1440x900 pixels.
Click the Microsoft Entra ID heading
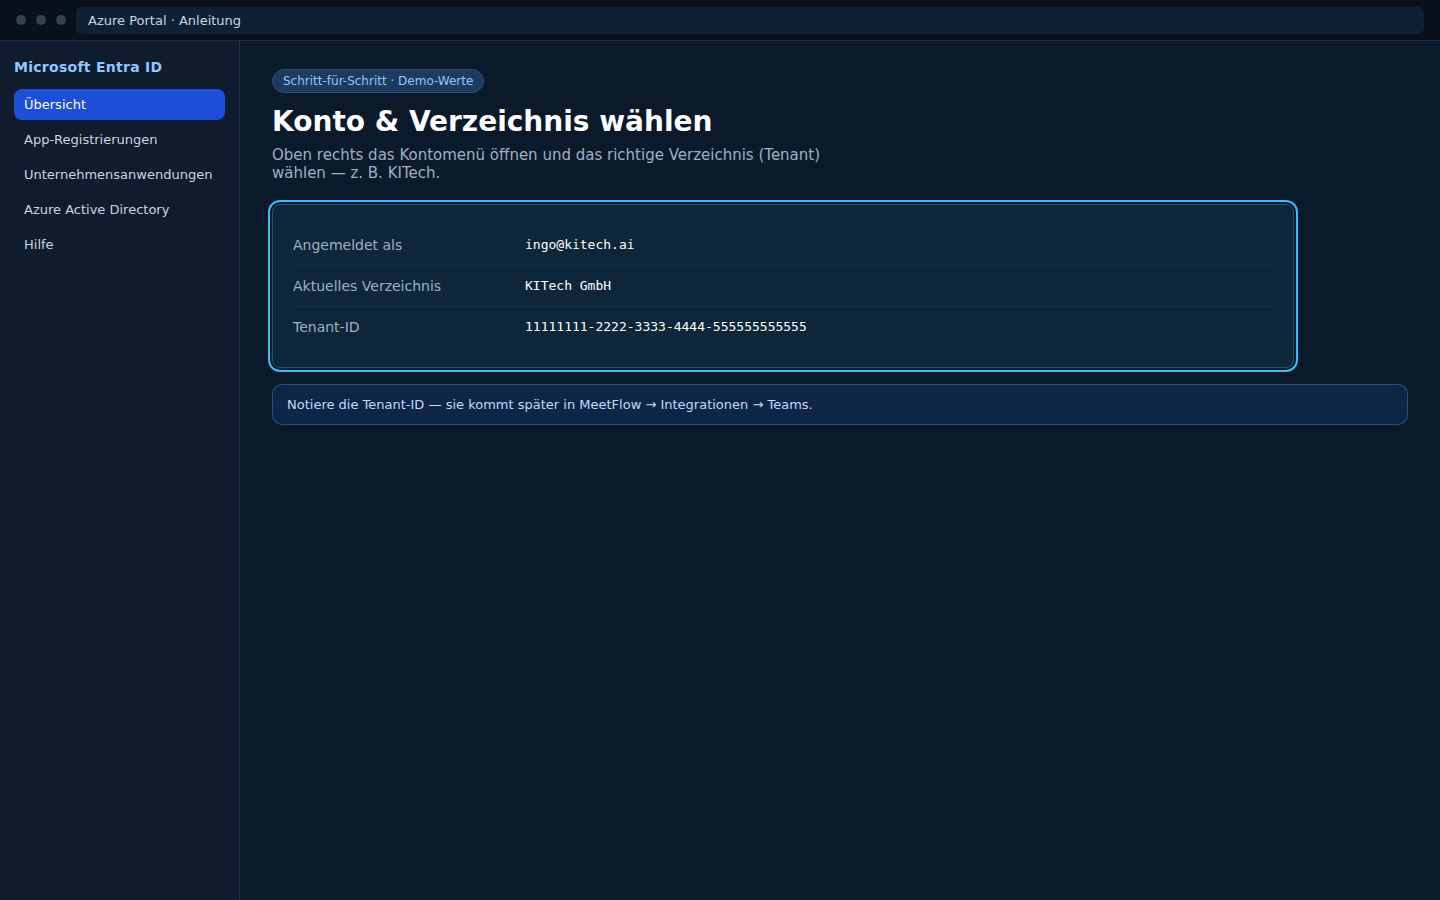point(88,67)
